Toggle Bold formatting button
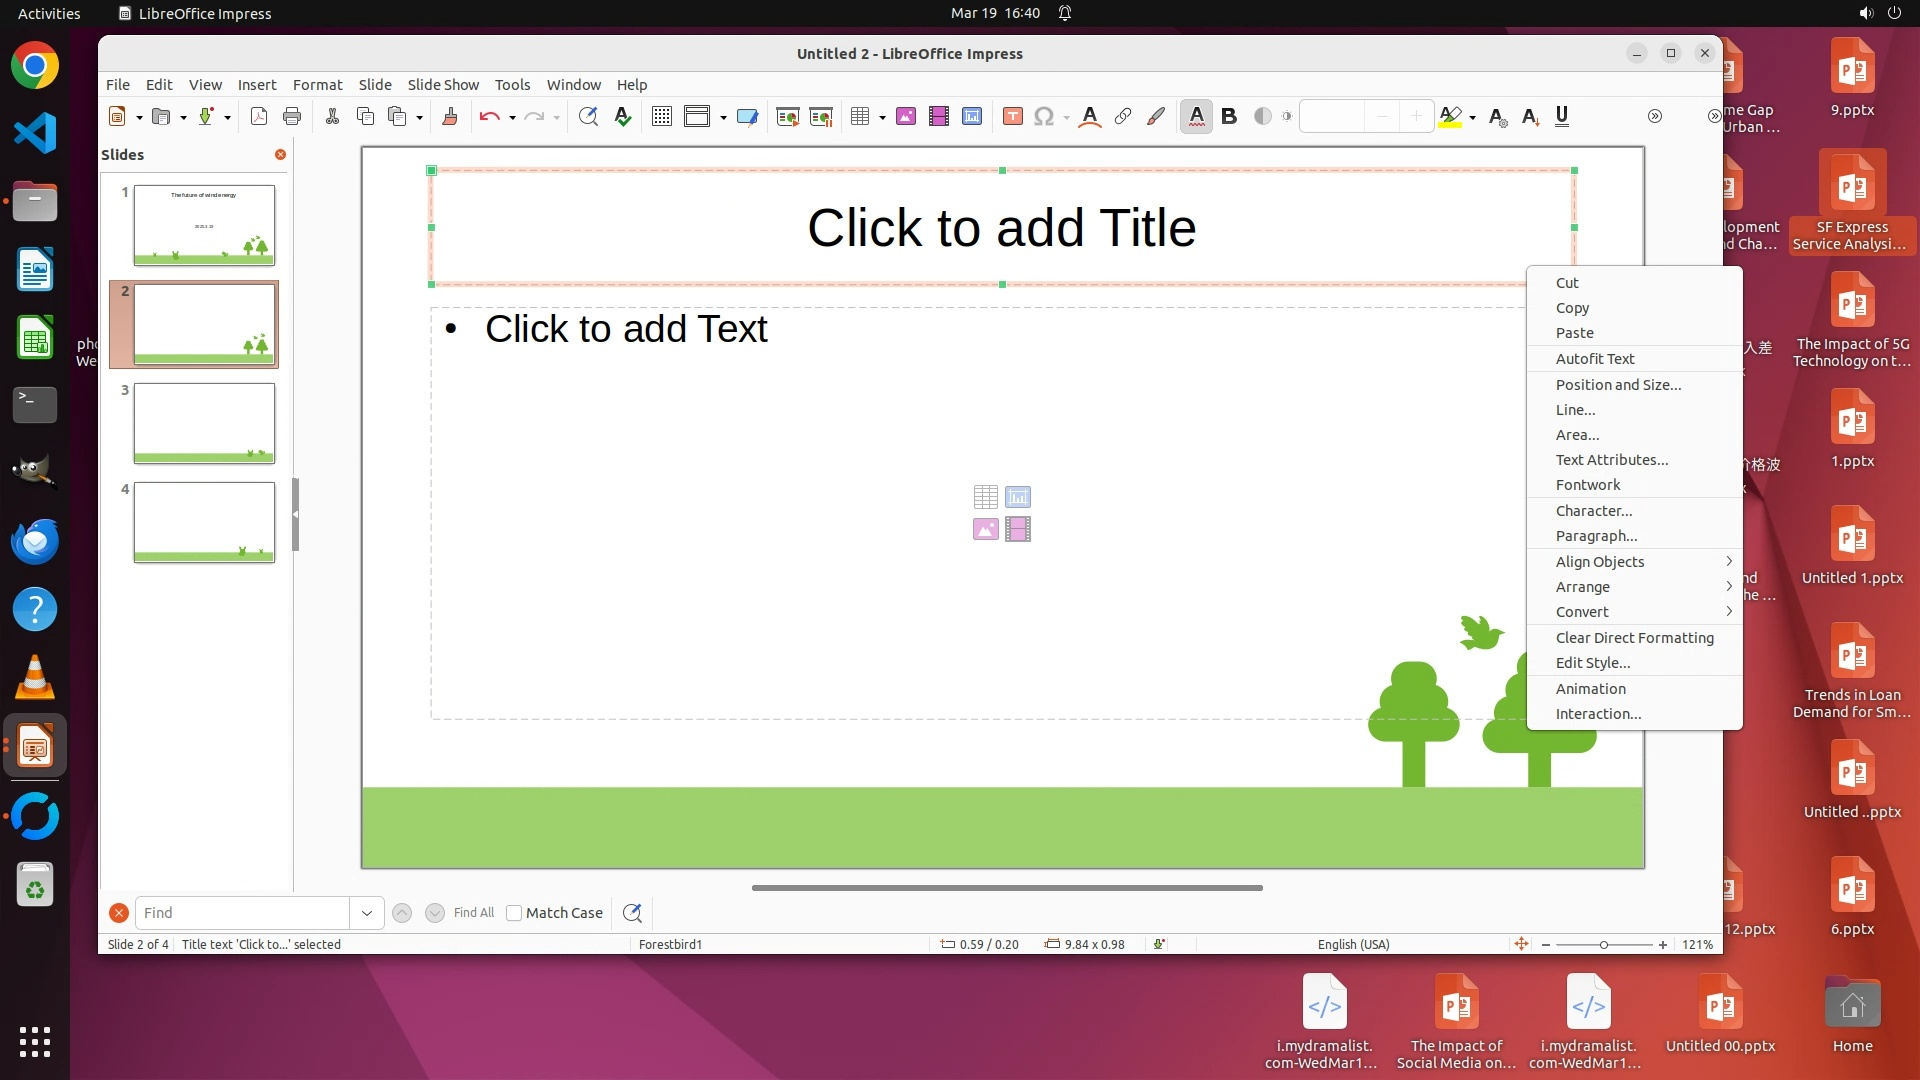1920x1080 pixels. pyautogui.click(x=1229, y=117)
